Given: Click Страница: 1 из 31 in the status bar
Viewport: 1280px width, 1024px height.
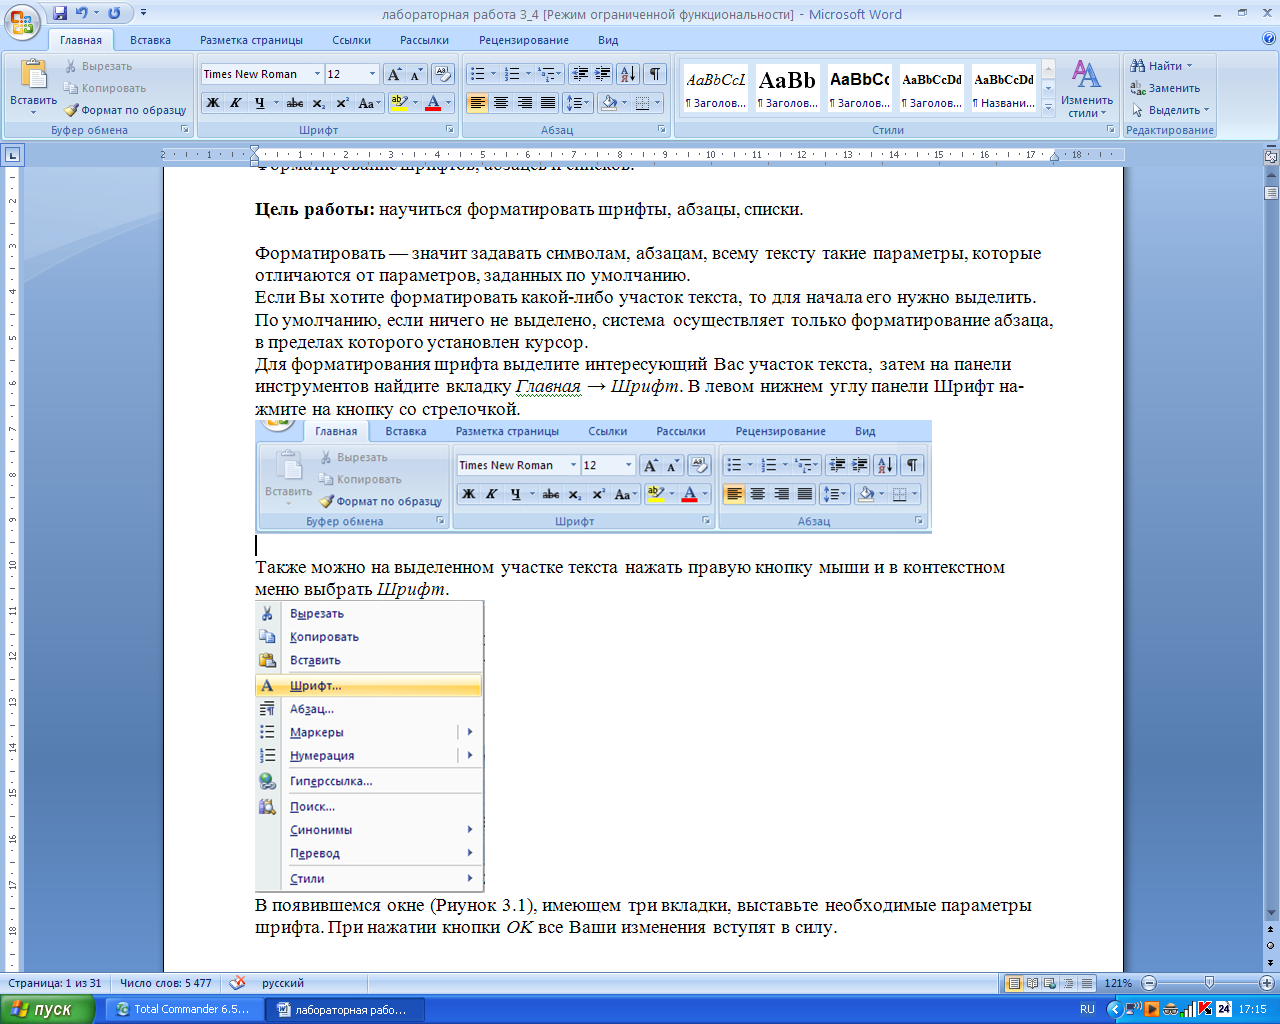Looking at the screenshot, I should click(55, 983).
